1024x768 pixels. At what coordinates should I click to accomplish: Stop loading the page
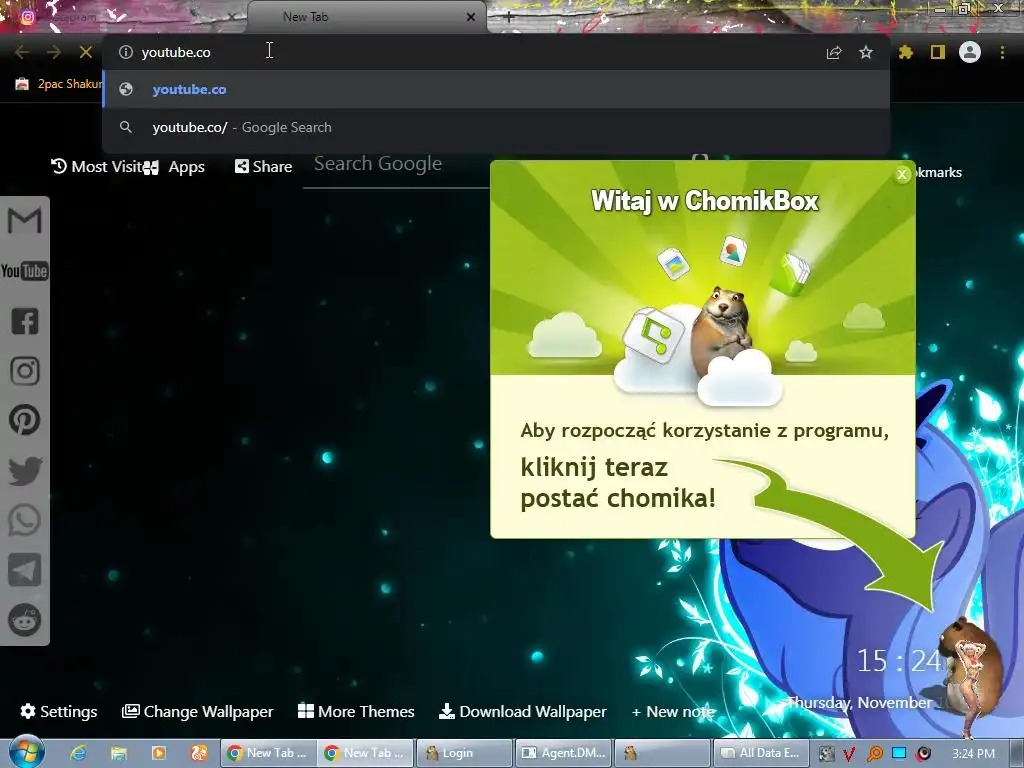point(86,52)
